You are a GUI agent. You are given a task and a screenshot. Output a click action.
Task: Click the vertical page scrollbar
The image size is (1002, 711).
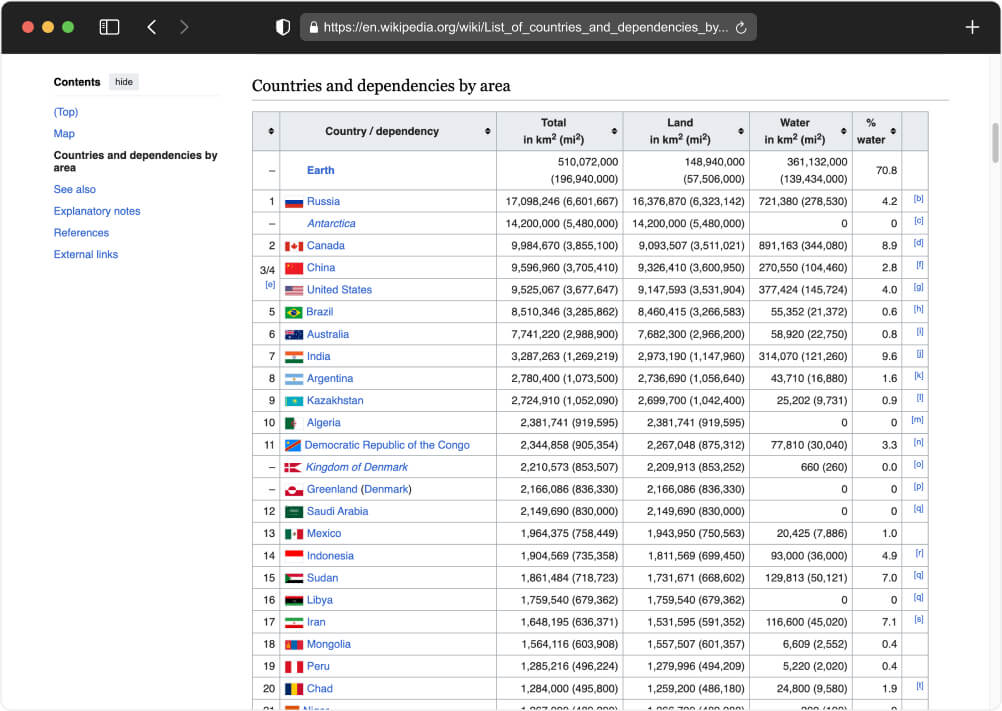994,145
